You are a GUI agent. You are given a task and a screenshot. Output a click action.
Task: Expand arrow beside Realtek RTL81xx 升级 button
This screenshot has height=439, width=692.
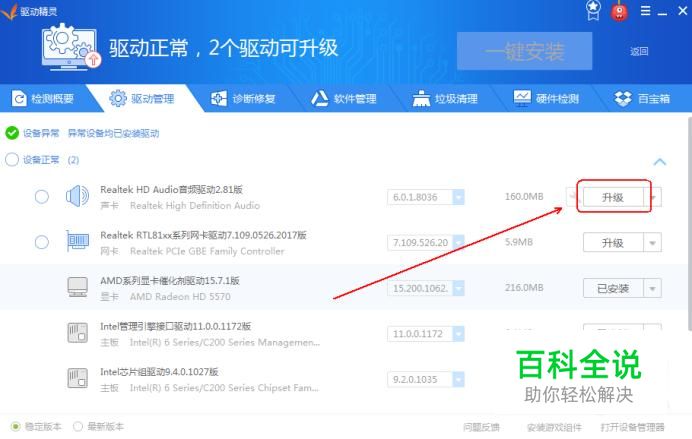pos(652,243)
